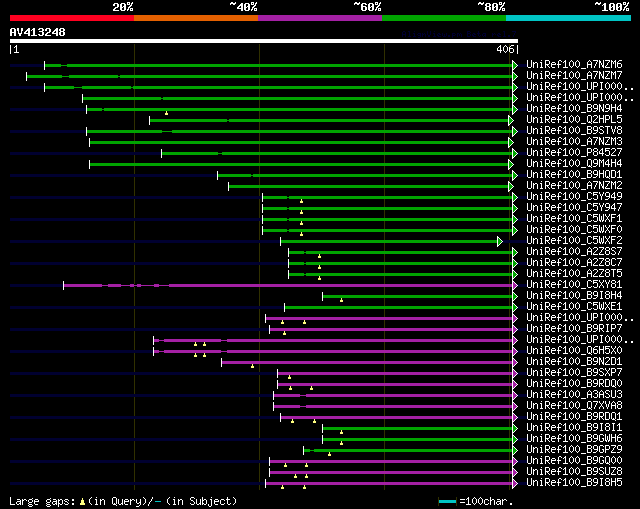The height and width of the screenshot is (509, 640).
Task: Click the yellow gap marker under B9GPZ9 alignment
Action: 329,454
